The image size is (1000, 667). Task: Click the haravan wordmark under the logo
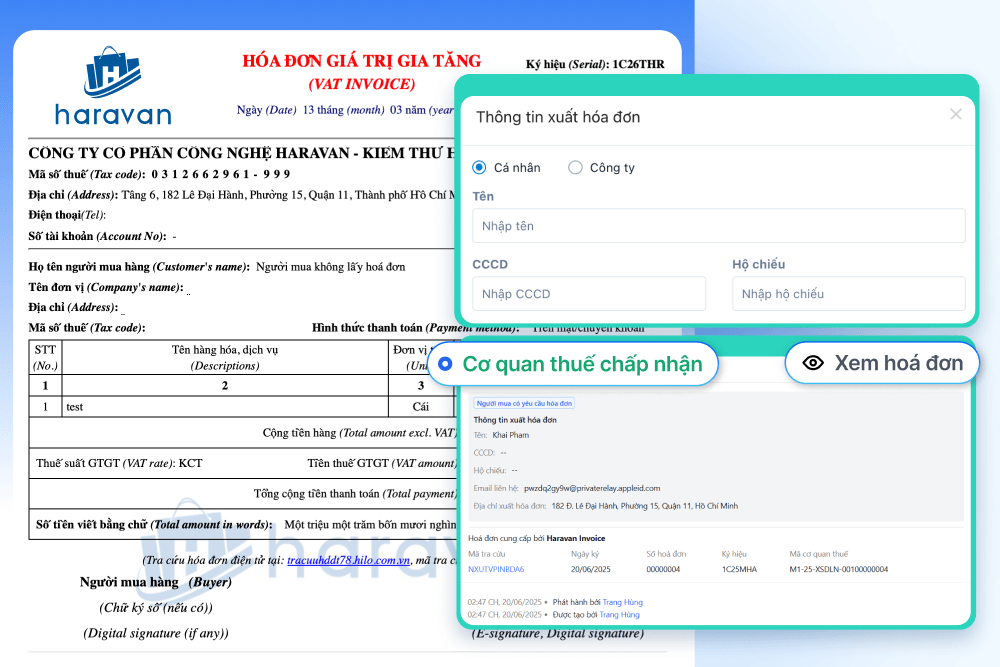114,115
